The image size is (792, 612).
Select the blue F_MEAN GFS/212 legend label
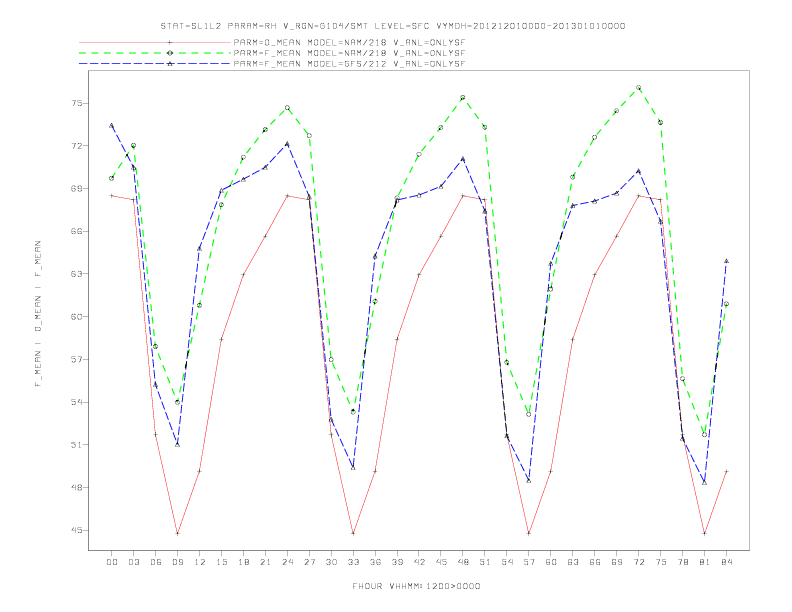[349, 64]
